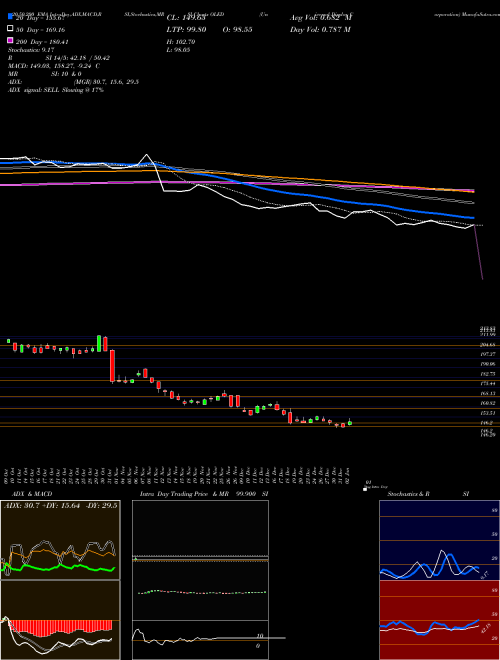This screenshot has height=660, width=500.
Task: Click the 'Avg Vol: 0.682 M' figure
Action: (321, 18)
